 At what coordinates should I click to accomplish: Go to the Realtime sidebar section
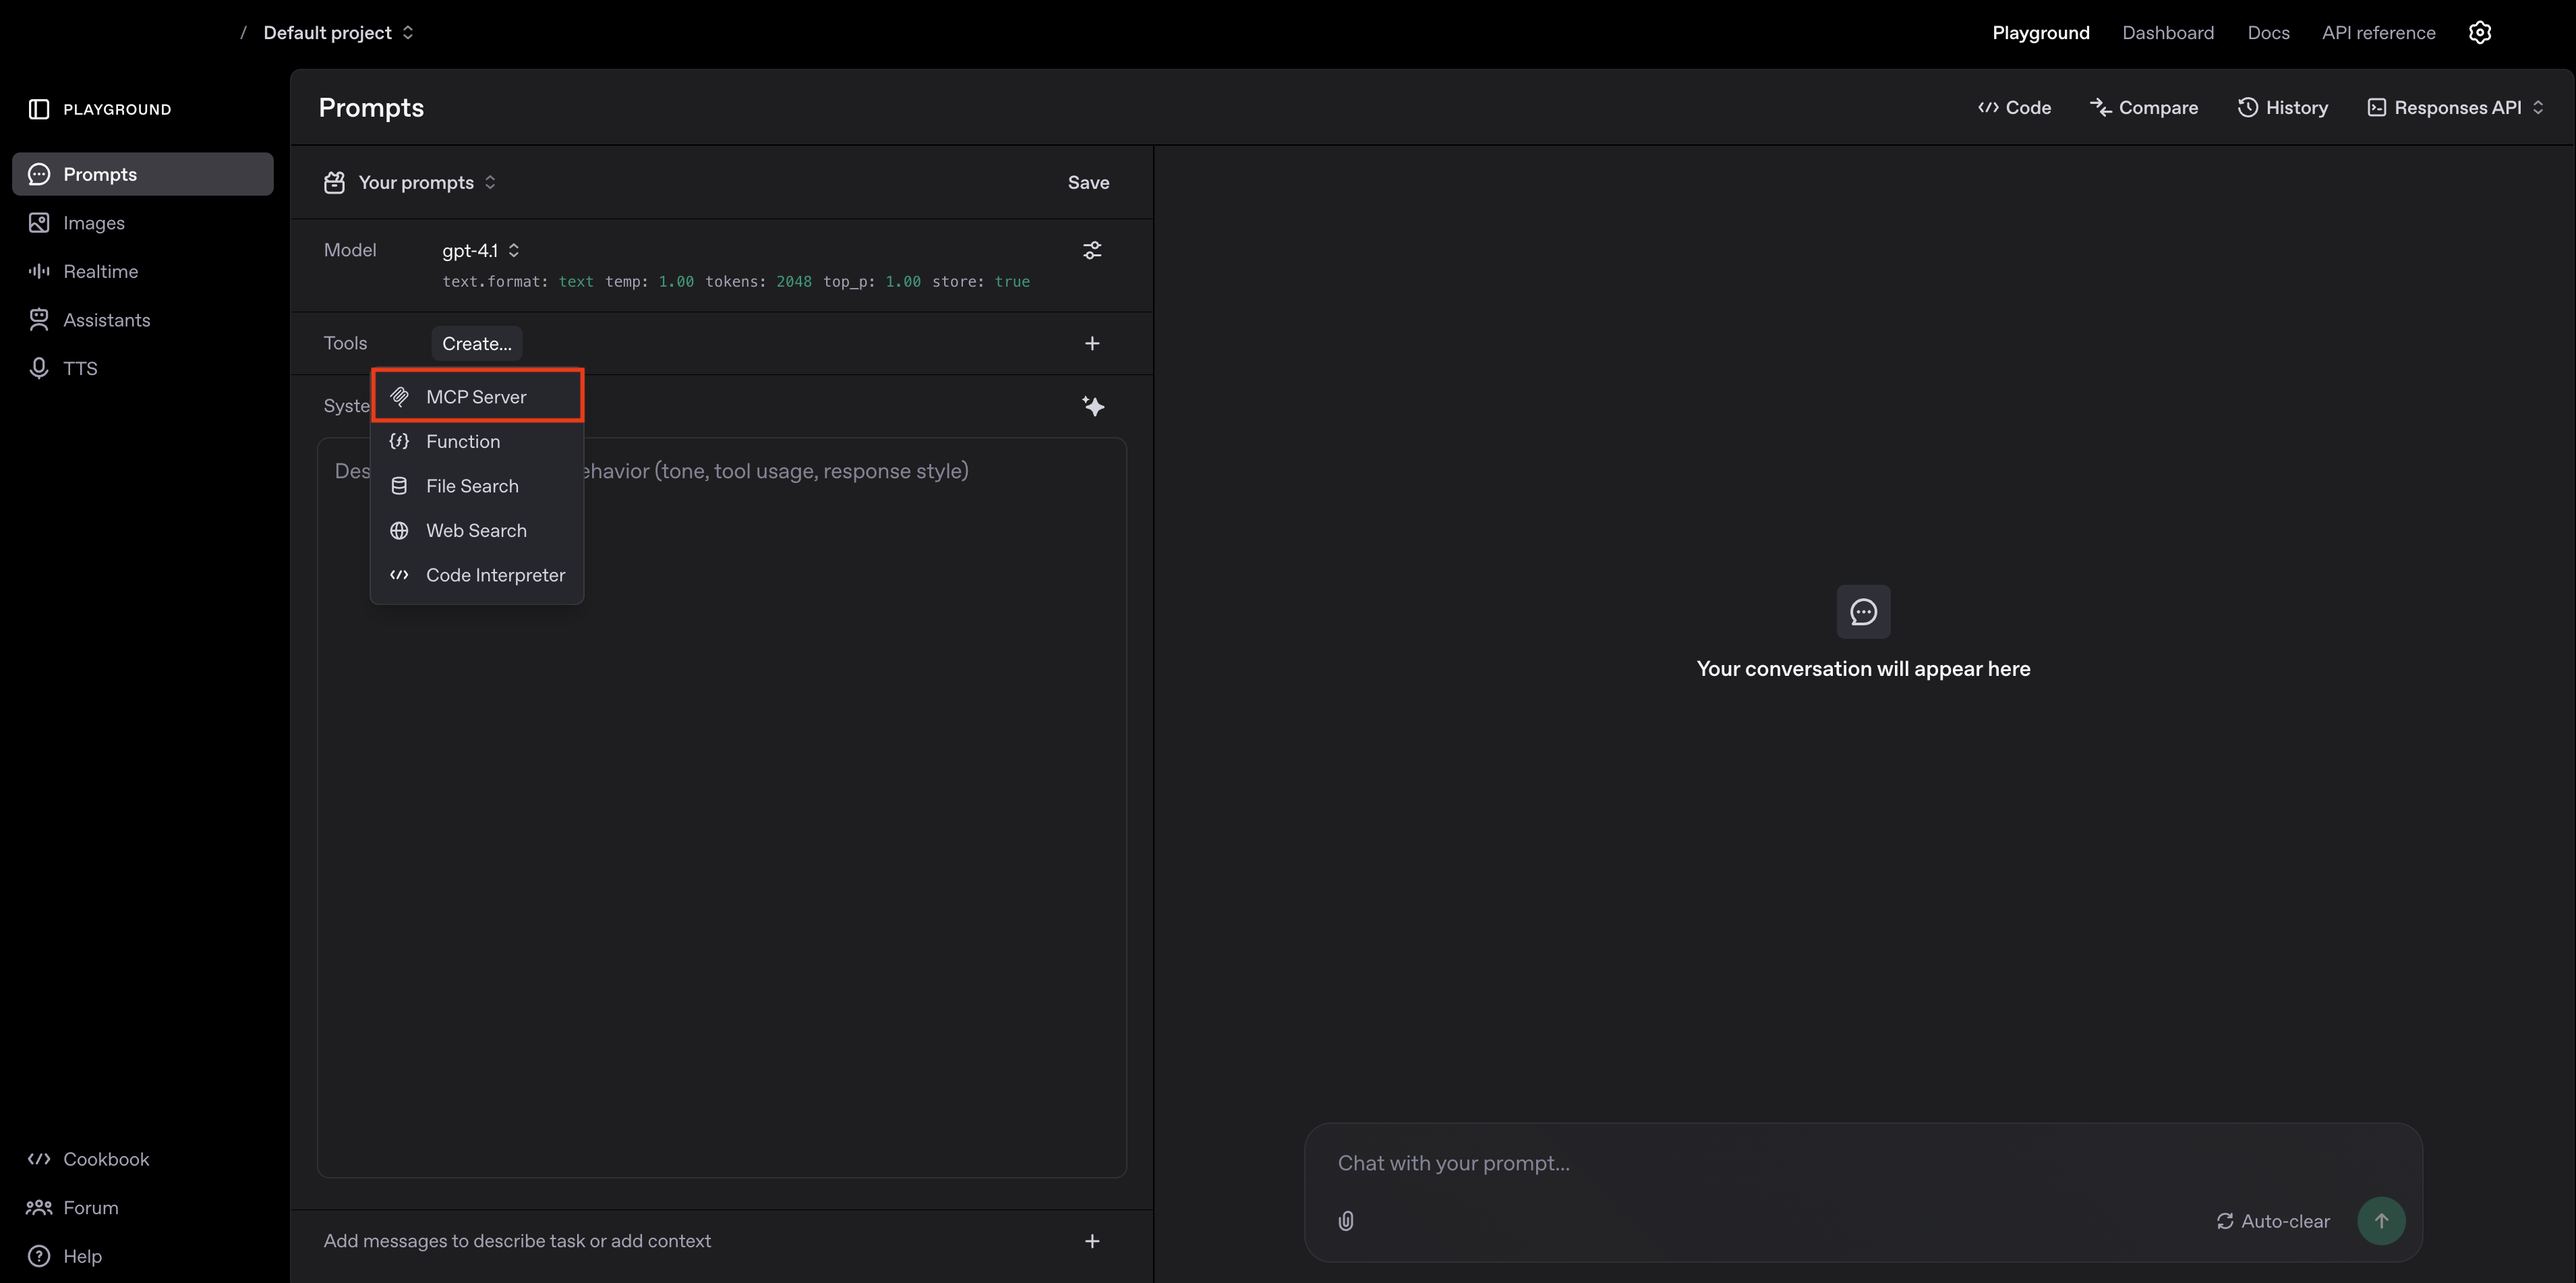pyautogui.click(x=100, y=271)
